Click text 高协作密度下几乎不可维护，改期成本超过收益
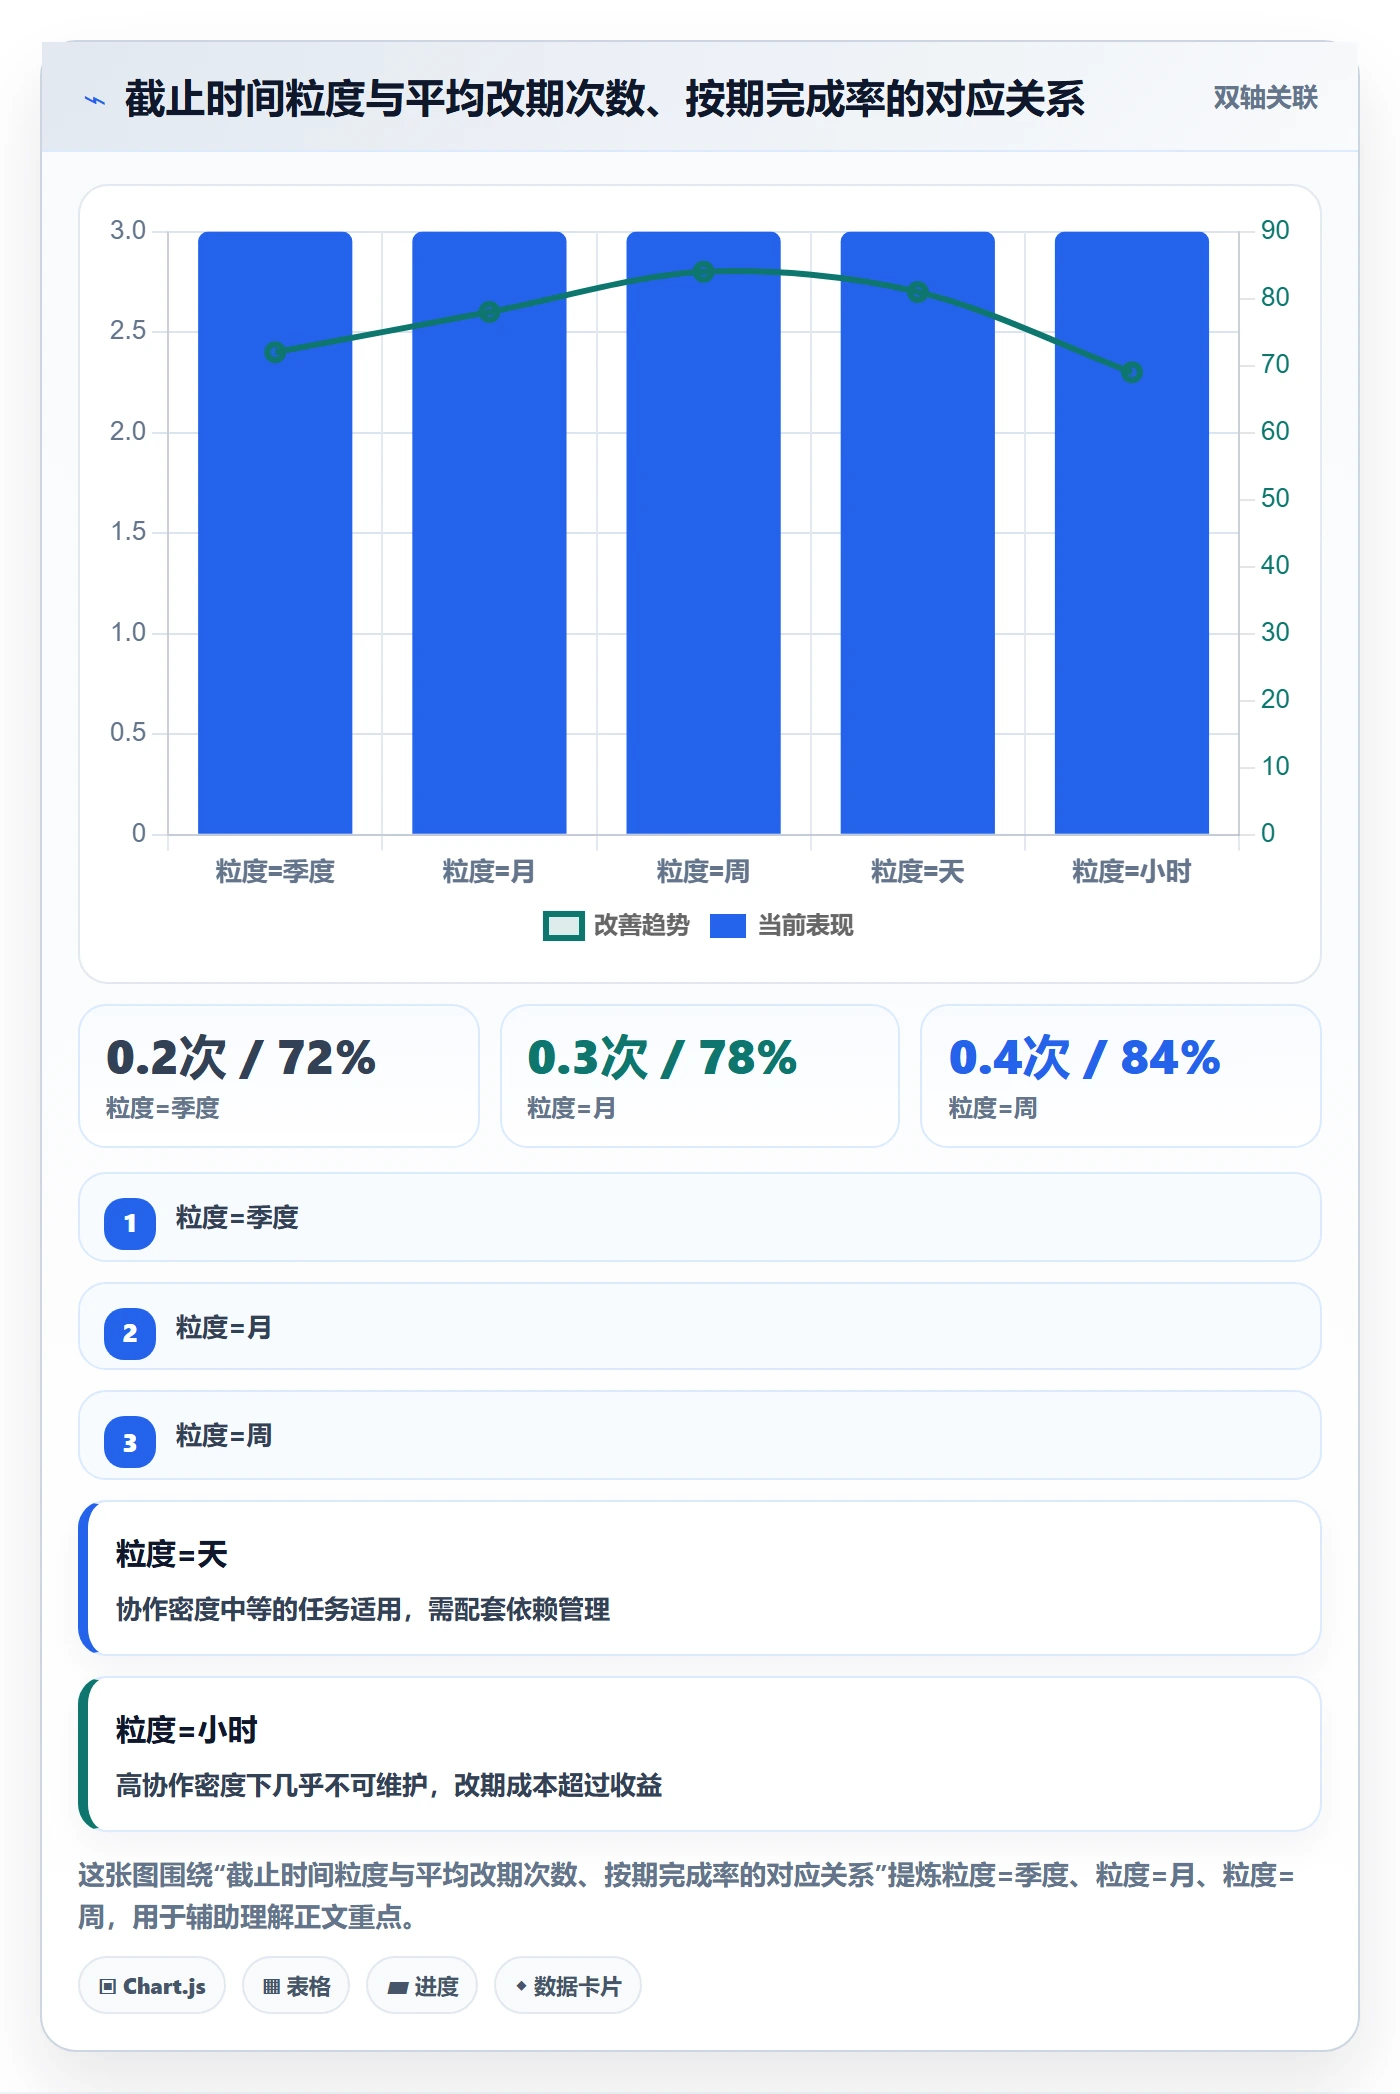The height and width of the screenshot is (2094, 1400). (x=389, y=1785)
